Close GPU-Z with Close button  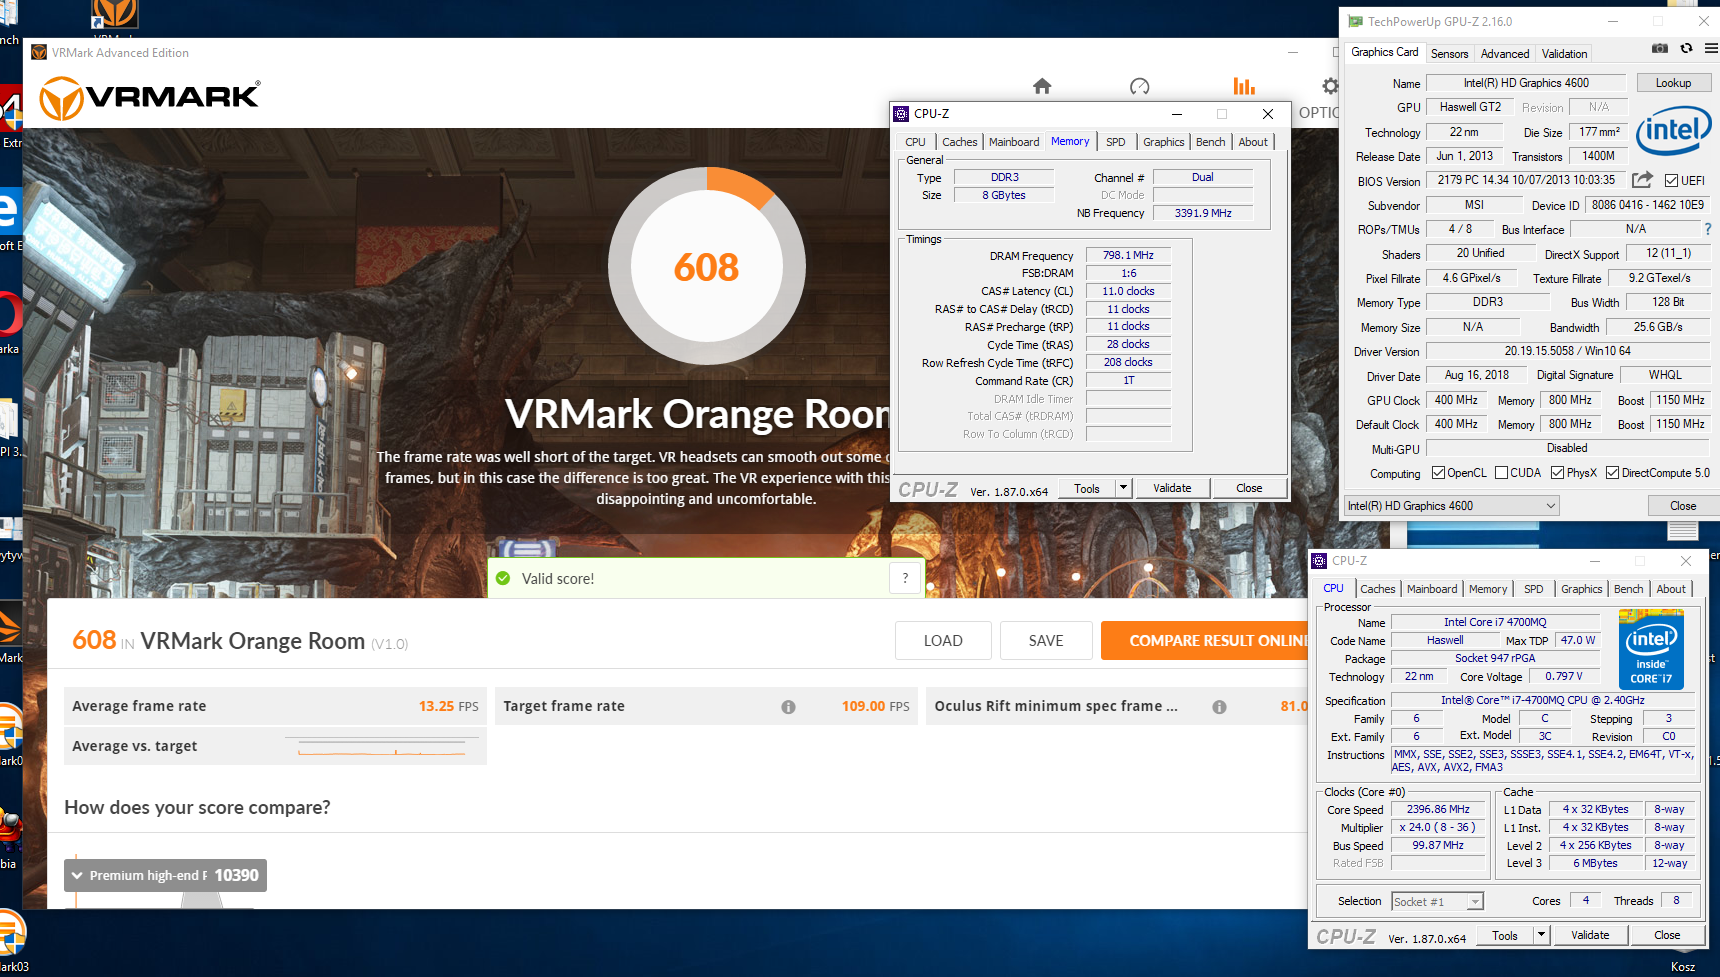coord(1682,506)
